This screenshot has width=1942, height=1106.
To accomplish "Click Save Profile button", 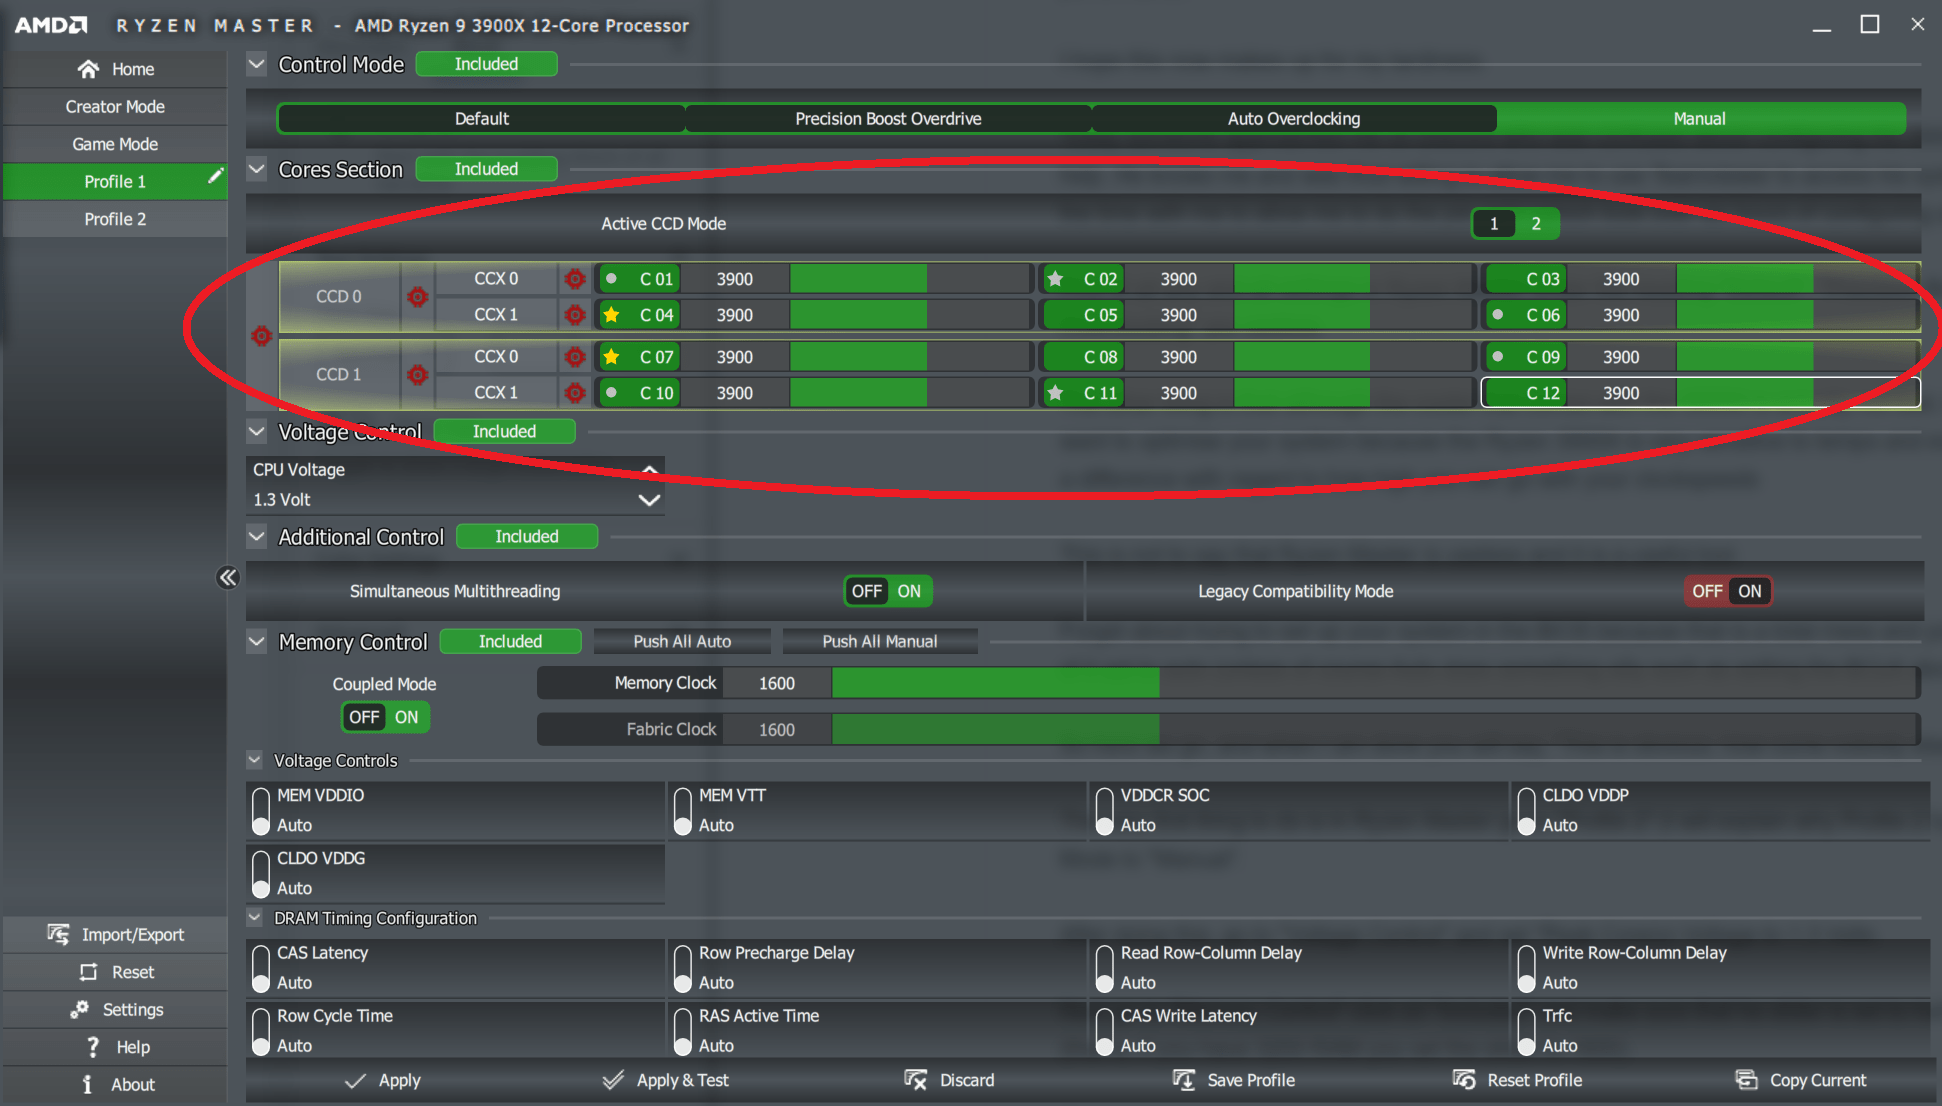I will (1234, 1080).
